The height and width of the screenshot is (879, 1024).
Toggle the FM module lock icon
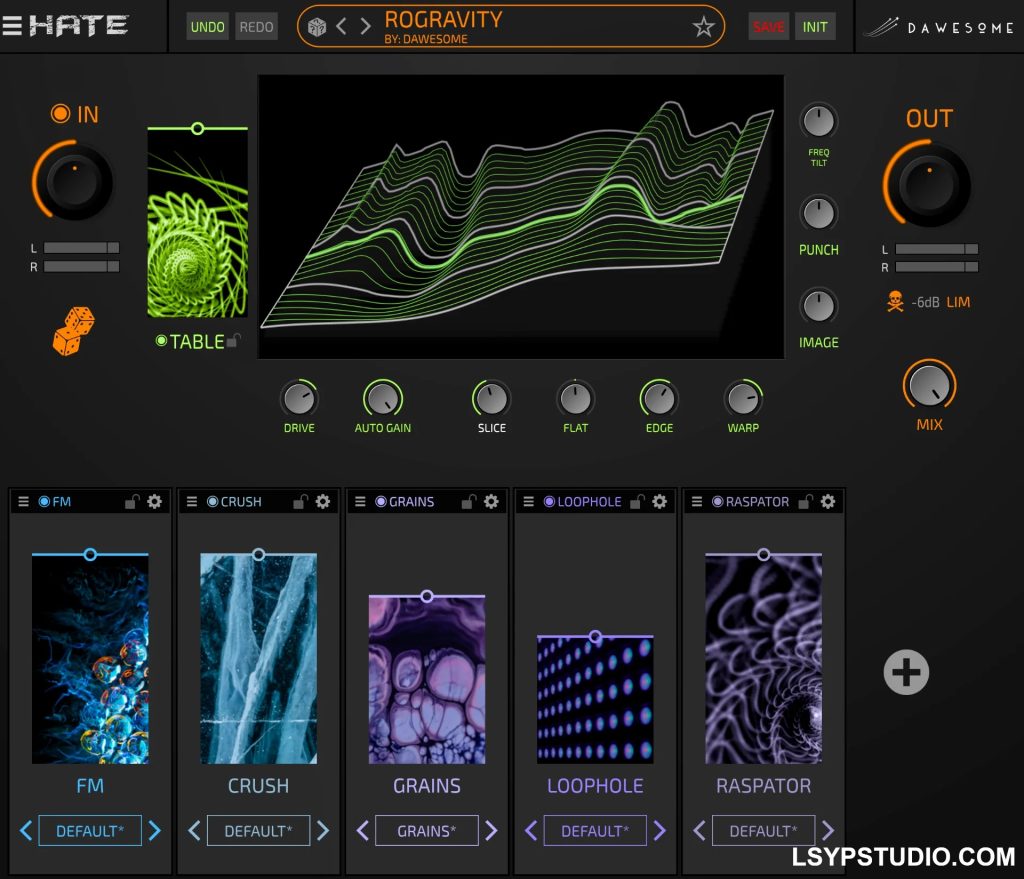point(133,502)
